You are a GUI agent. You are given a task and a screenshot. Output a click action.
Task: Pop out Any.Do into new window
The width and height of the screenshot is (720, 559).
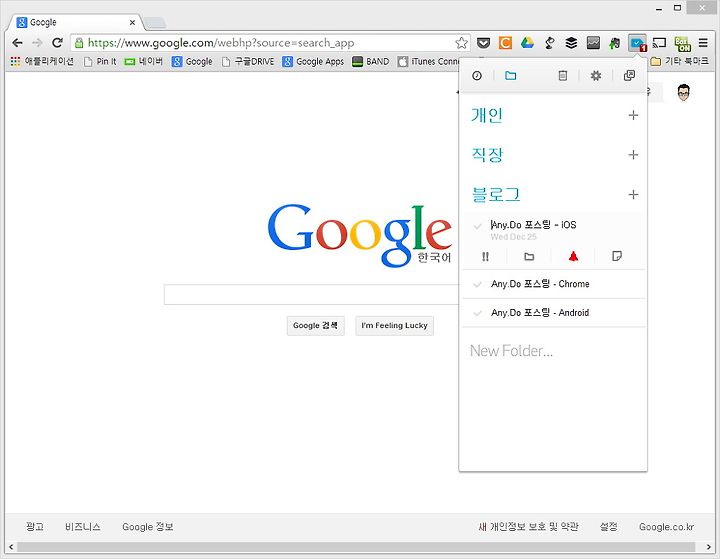click(x=629, y=76)
